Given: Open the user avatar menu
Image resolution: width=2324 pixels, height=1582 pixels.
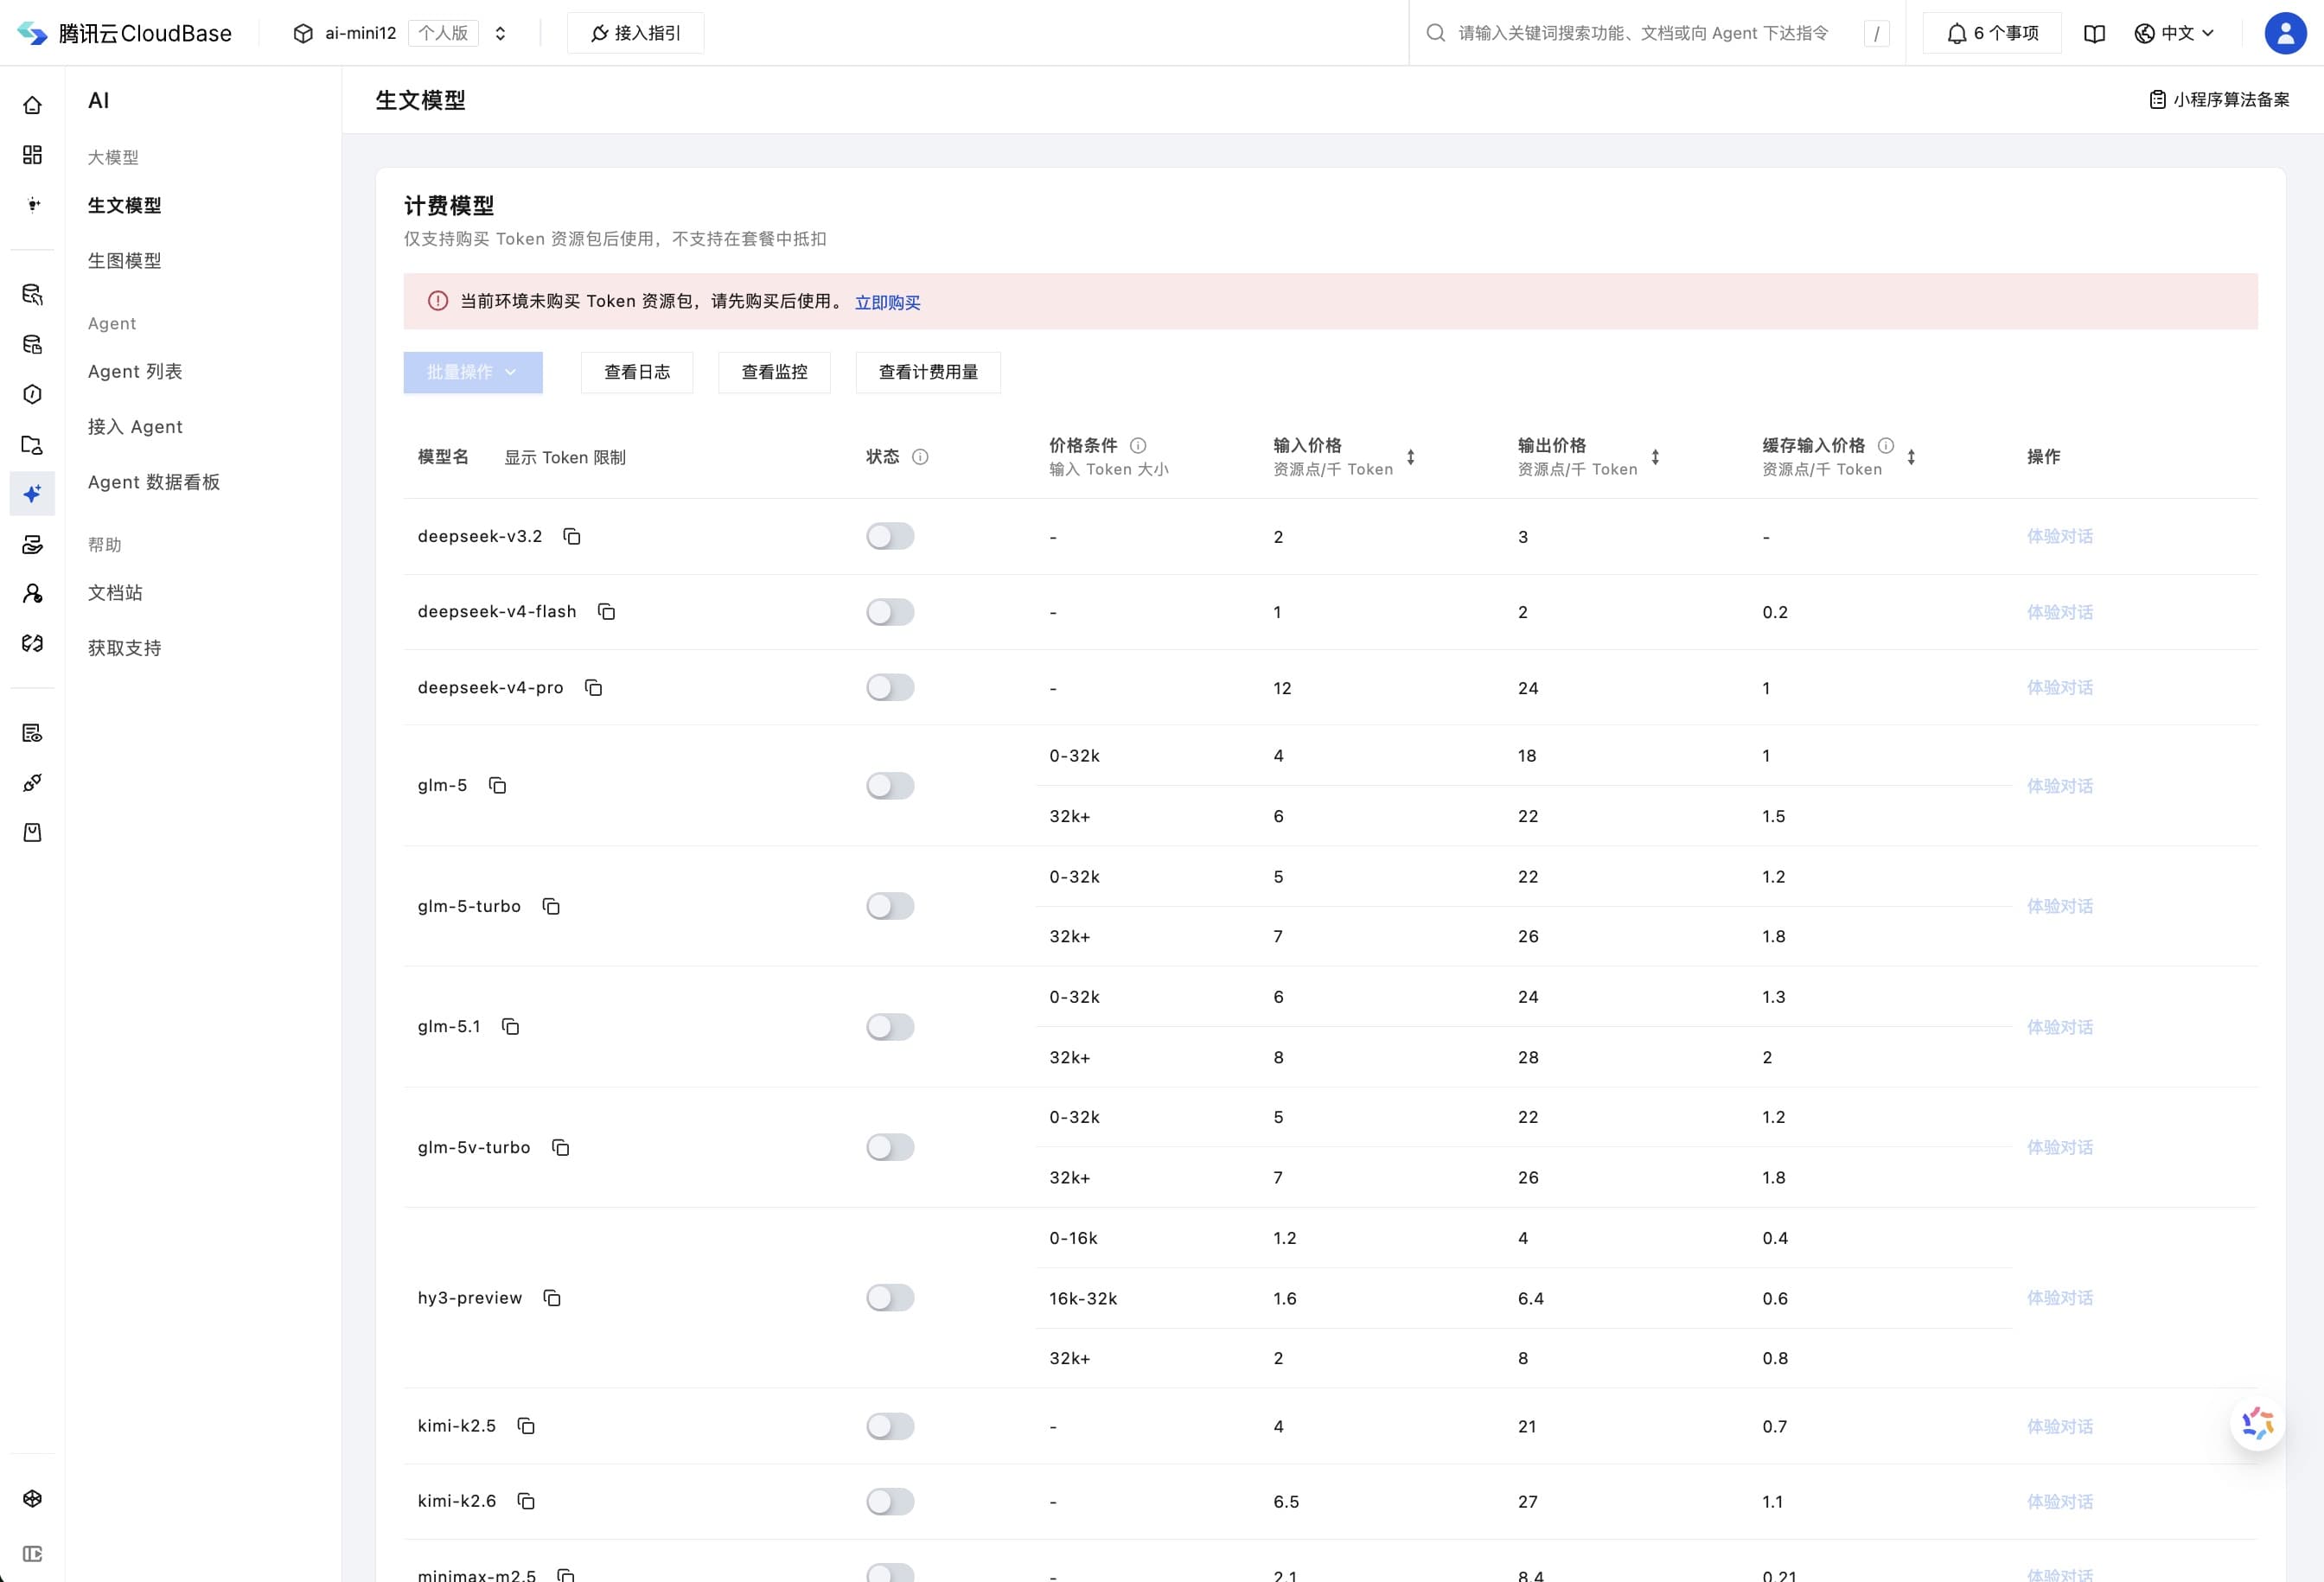Looking at the screenshot, I should pos(2285,33).
